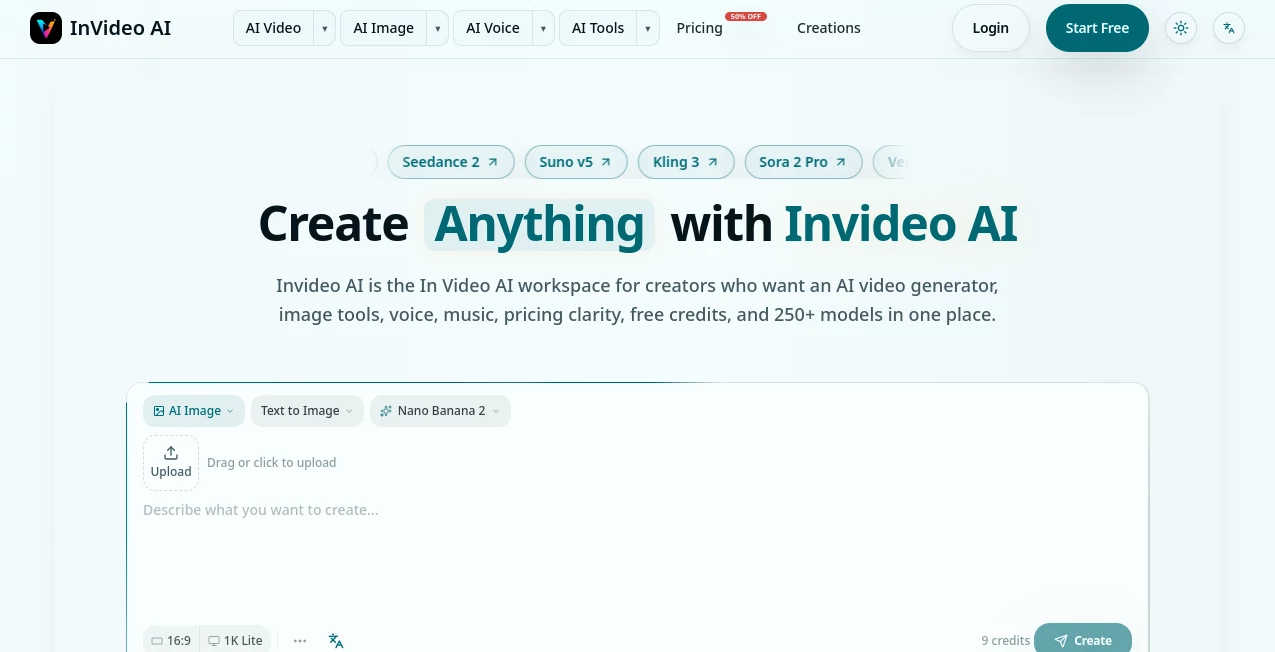Open the AI Image mode selector
This screenshot has width=1275, height=652.
pos(194,410)
